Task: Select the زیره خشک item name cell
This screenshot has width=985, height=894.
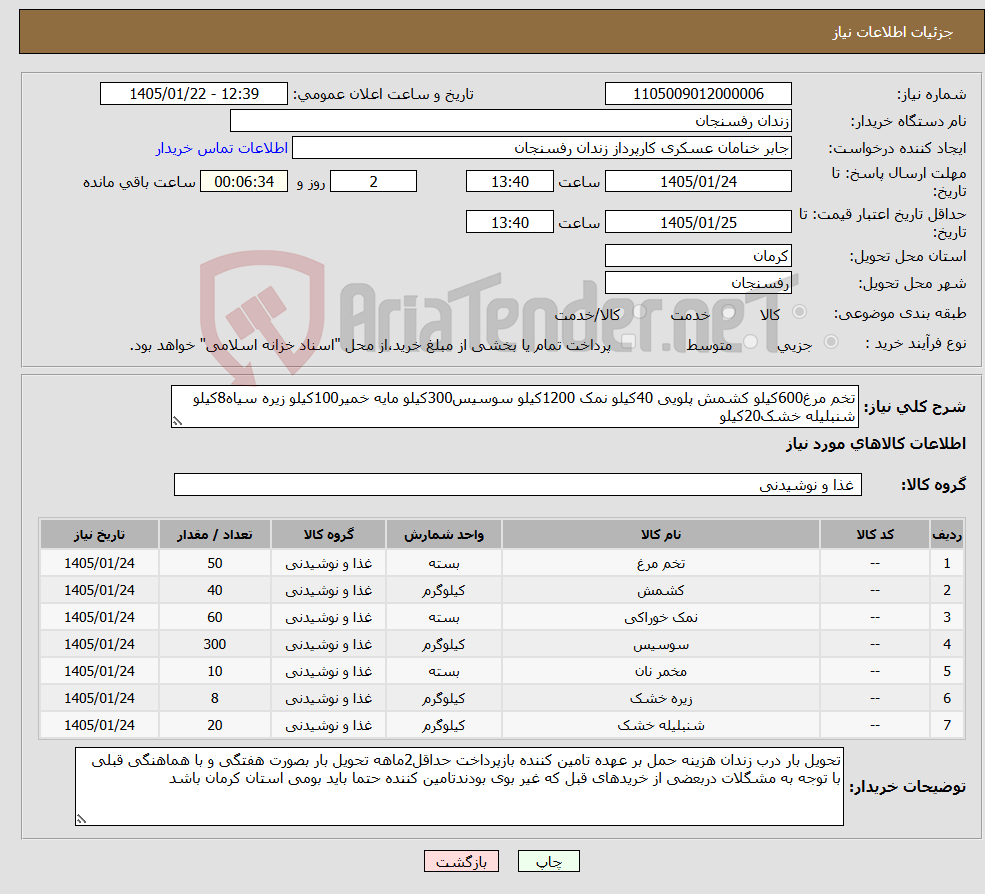Action: tap(661, 699)
